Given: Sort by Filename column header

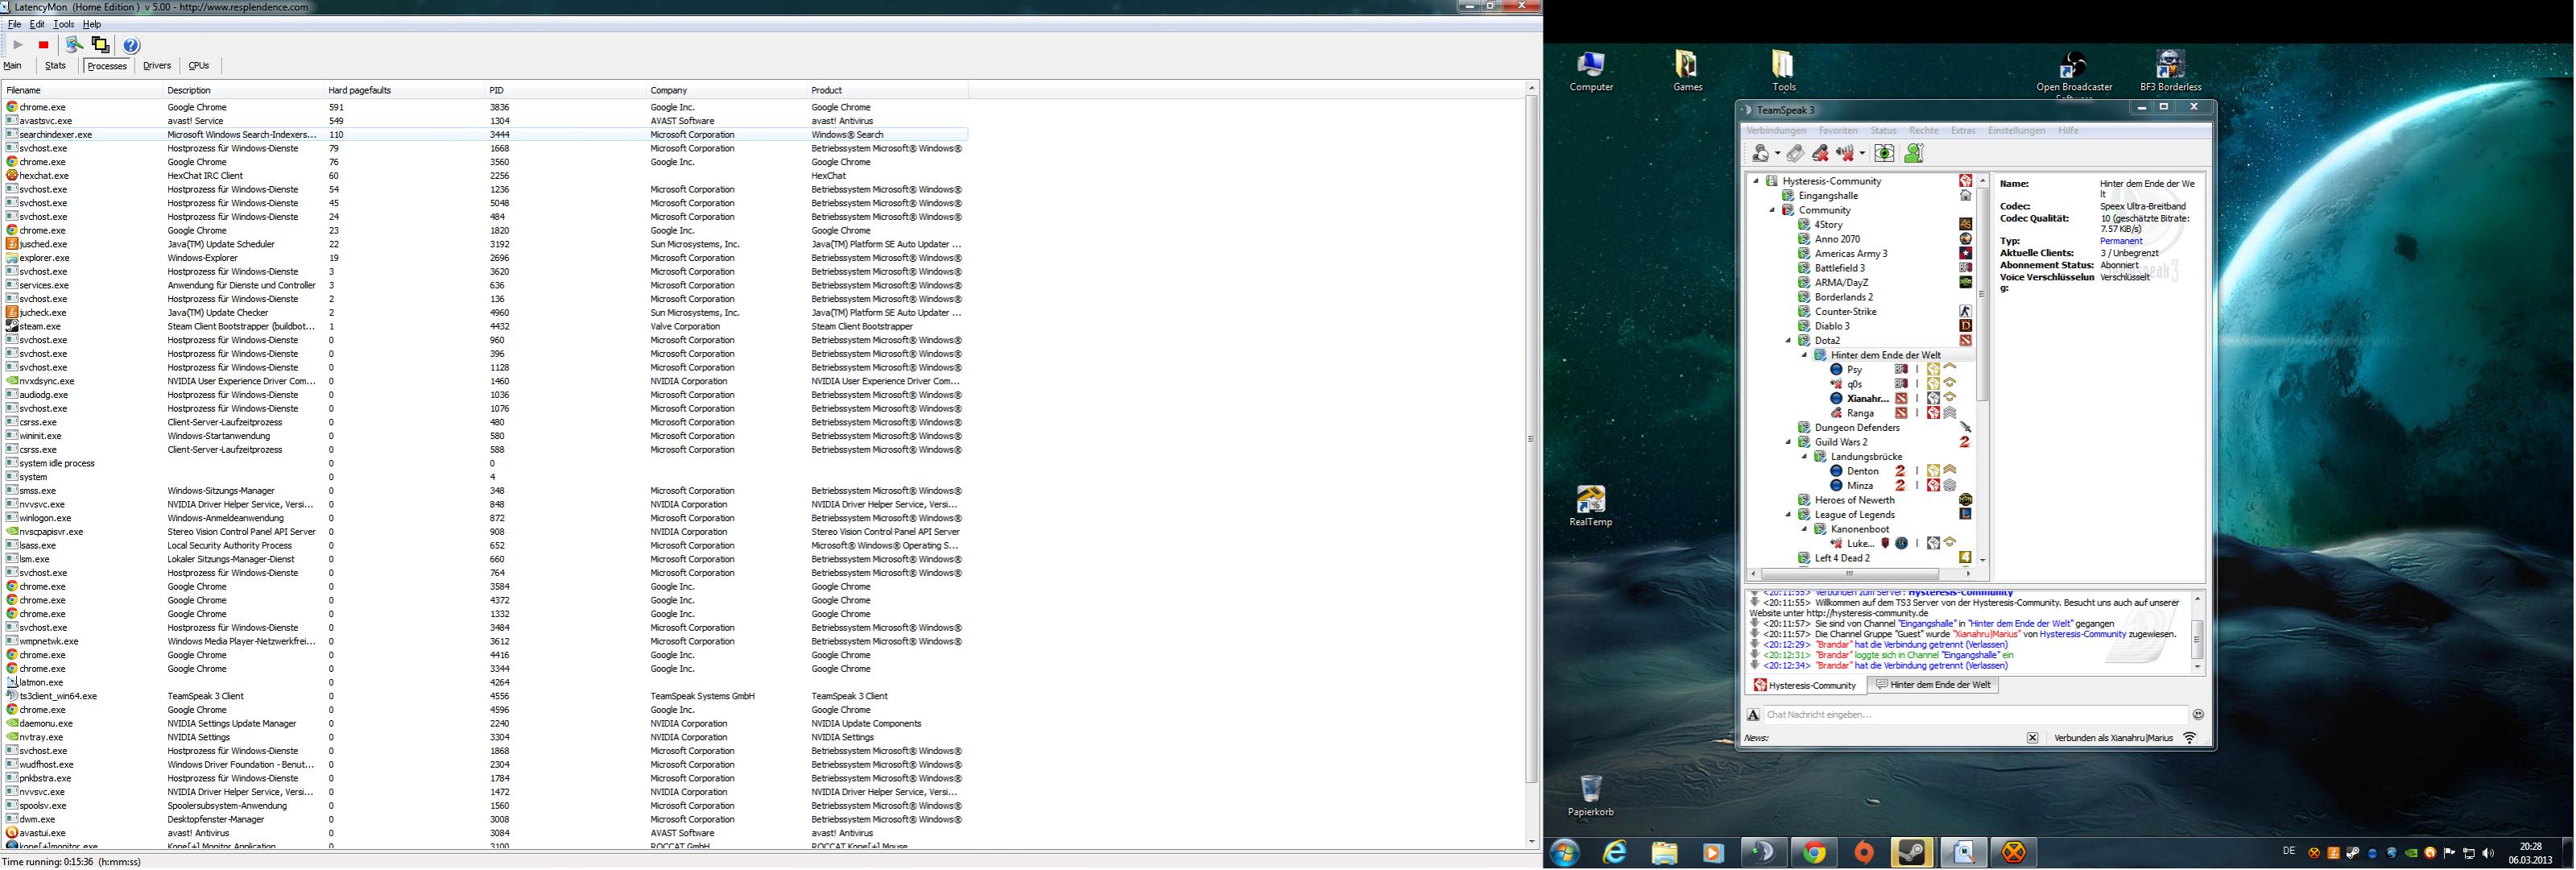Looking at the screenshot, I should pyautogui.click(x=82, y=90).
